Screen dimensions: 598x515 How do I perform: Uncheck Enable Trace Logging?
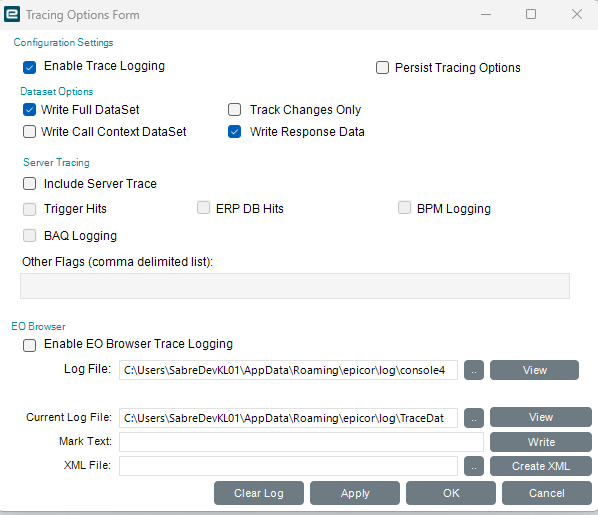coord(29,67)
